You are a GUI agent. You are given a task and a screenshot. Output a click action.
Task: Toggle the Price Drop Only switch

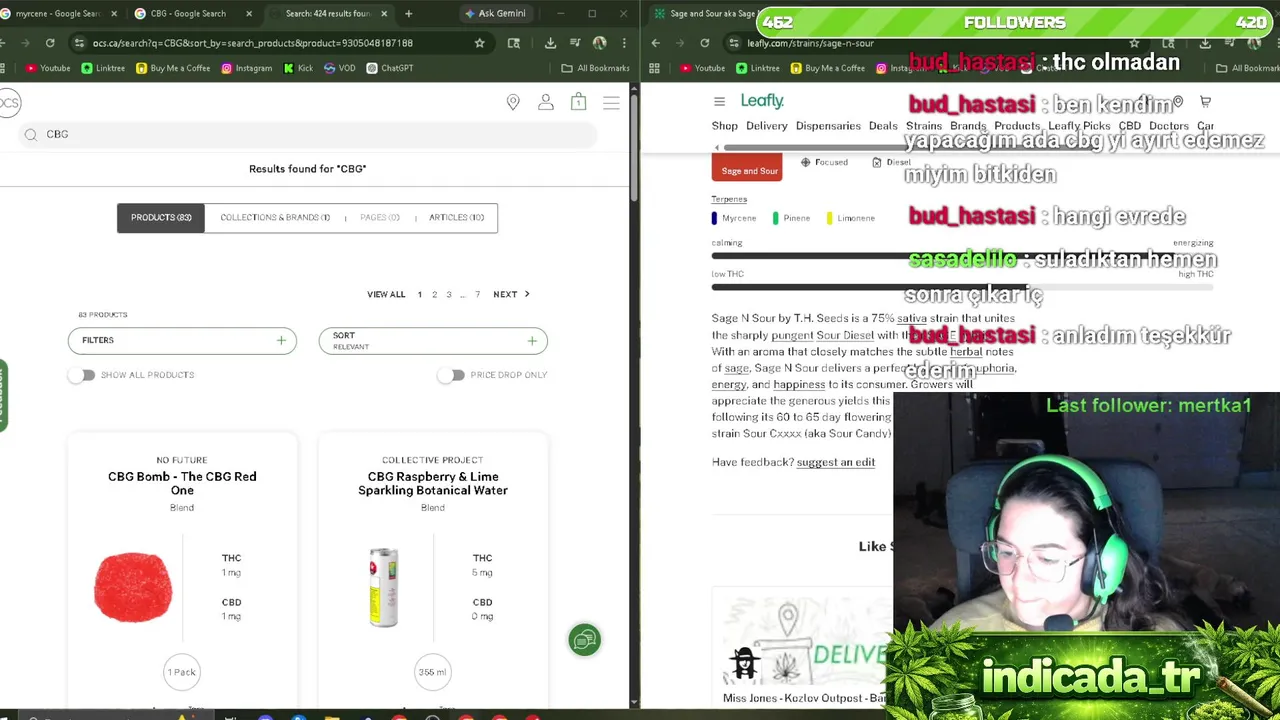click(453, 375)
